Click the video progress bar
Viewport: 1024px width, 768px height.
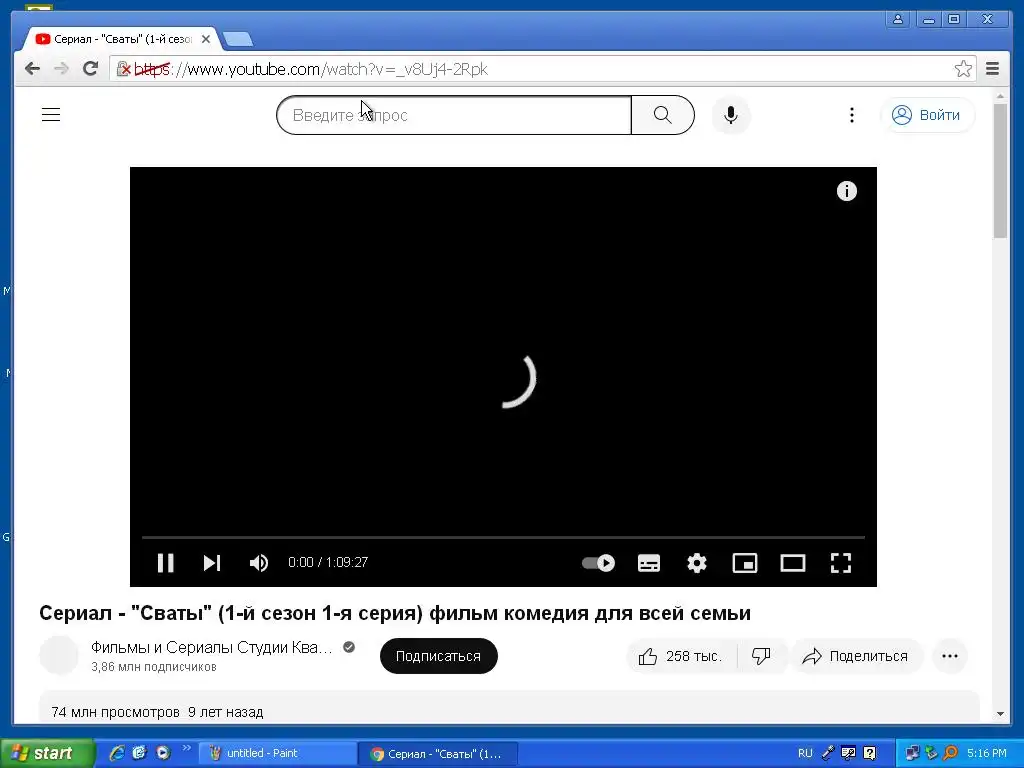504,537
